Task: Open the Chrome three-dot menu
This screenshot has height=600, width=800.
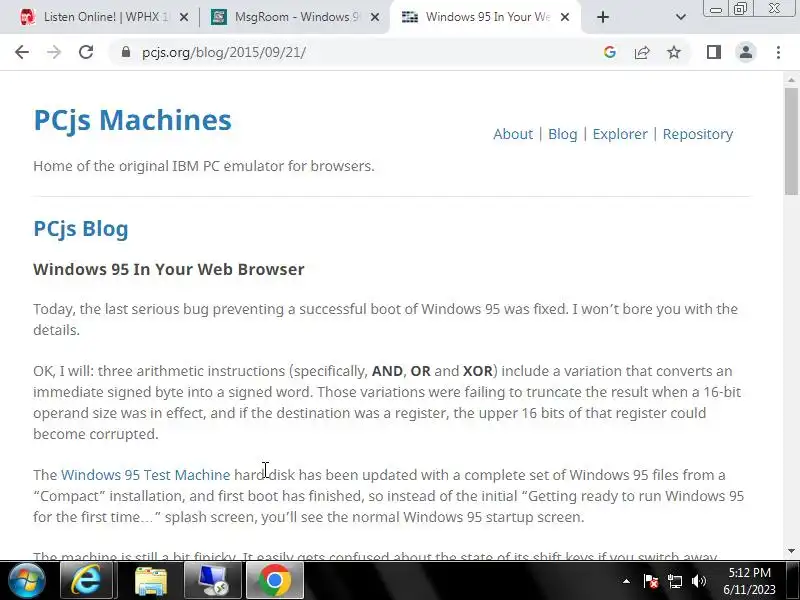Action: click(x=778, y=52)
